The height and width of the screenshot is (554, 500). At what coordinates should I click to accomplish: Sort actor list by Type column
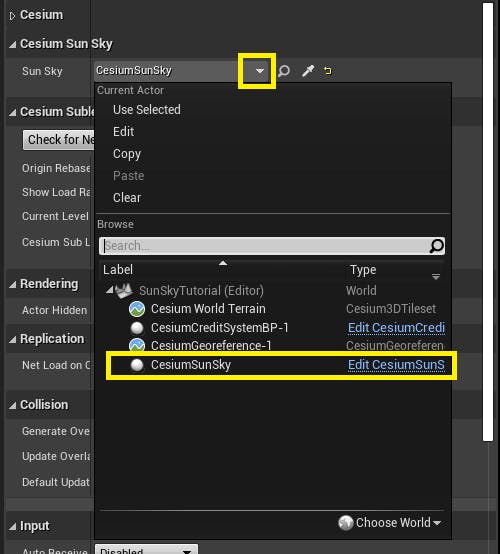click(x=363, y=270)
